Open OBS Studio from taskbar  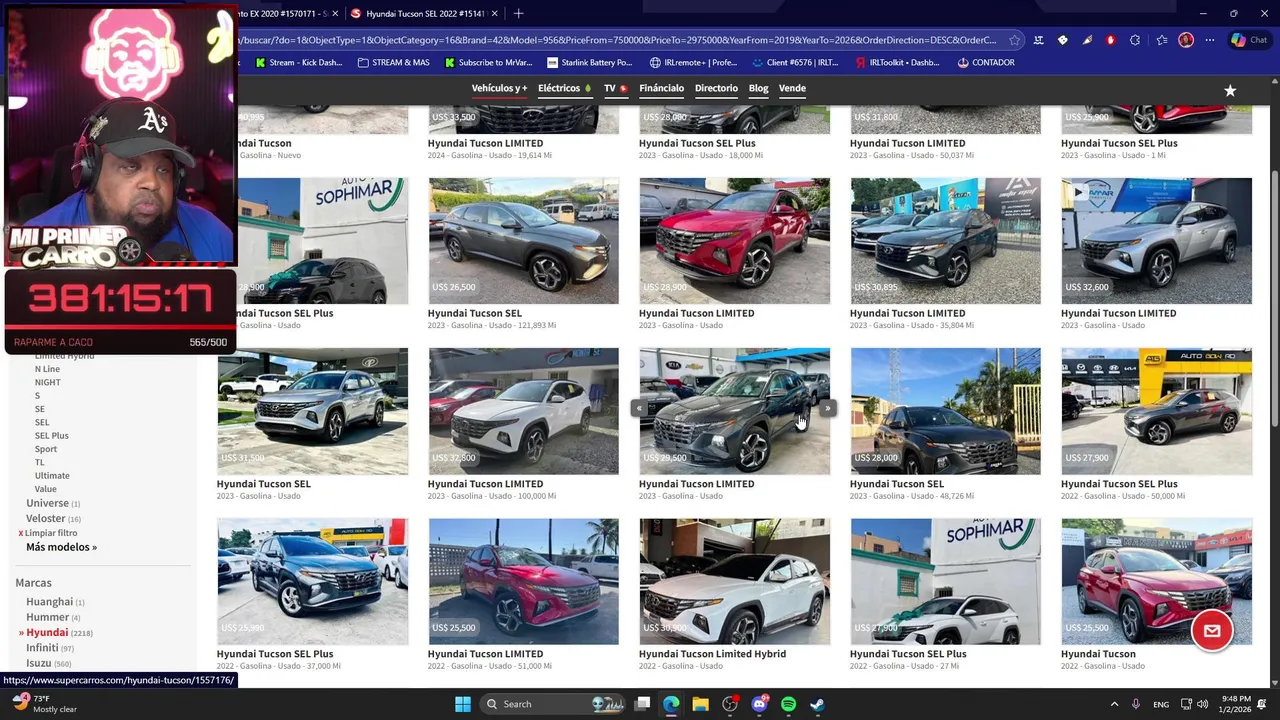pos(730,704)
